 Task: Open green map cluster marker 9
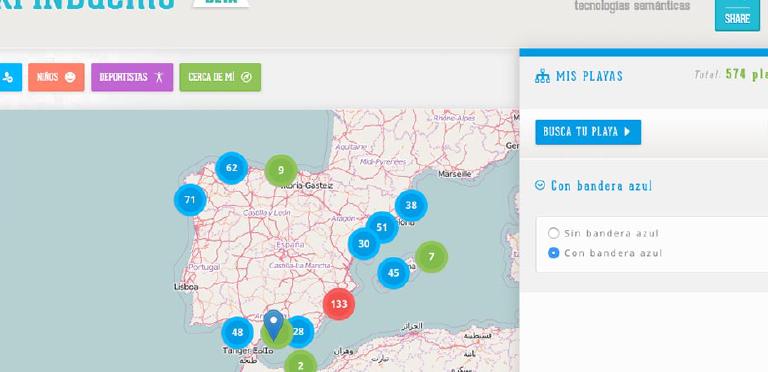[x=281, y=170]
